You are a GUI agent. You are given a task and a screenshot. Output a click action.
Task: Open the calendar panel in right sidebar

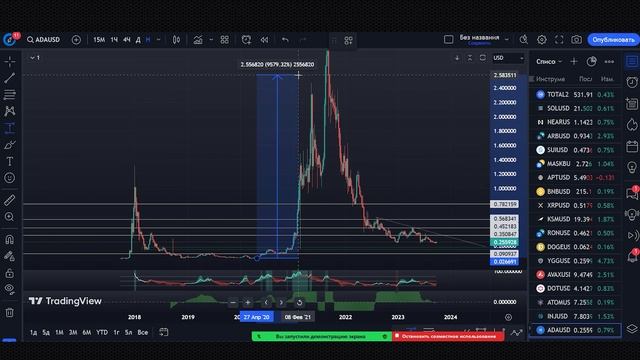(x=632, y=147)
